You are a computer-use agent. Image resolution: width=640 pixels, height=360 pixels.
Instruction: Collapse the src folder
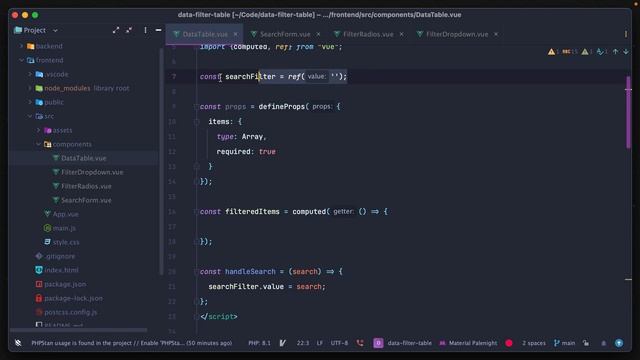point(30,116)
